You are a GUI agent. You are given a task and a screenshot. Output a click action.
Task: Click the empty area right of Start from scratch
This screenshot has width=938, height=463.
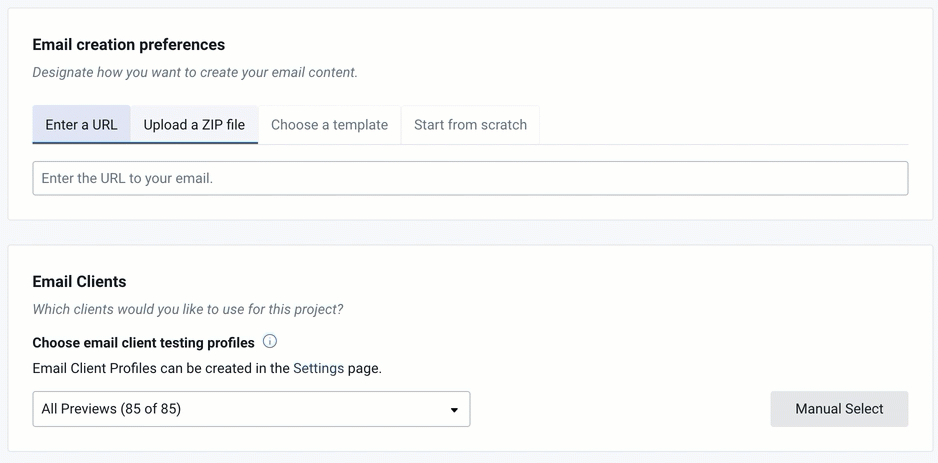click(724, 125)
